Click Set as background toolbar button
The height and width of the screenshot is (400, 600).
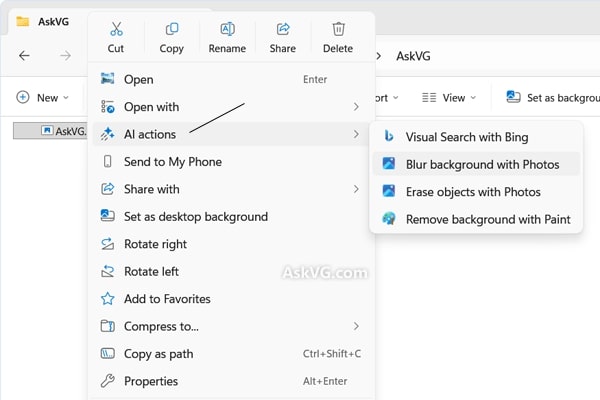pos(553,98)
